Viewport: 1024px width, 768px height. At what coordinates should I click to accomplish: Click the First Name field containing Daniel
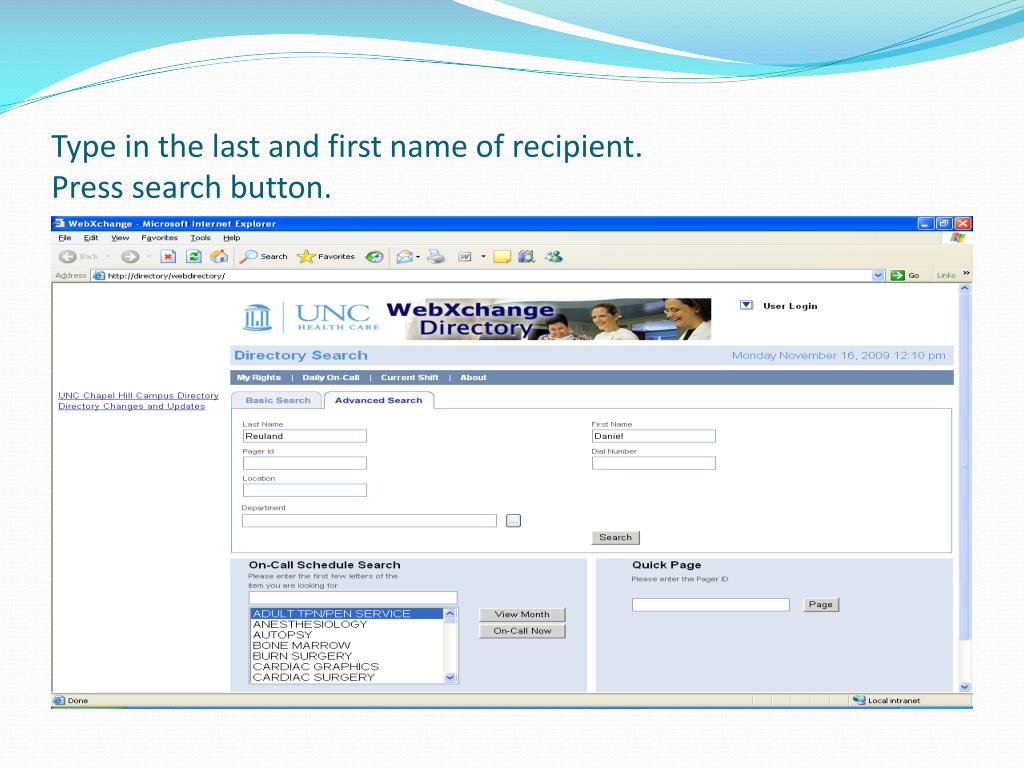(654, 436)
